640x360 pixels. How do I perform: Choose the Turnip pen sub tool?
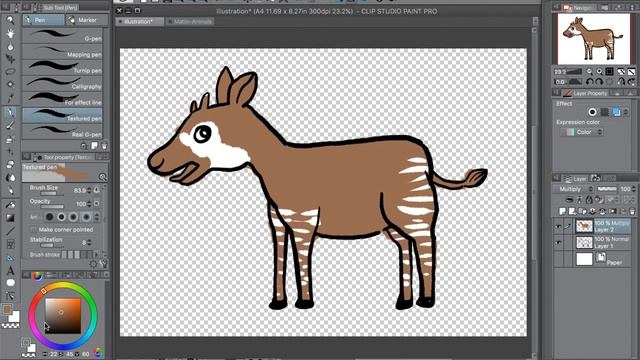click(x=62, y=68)
